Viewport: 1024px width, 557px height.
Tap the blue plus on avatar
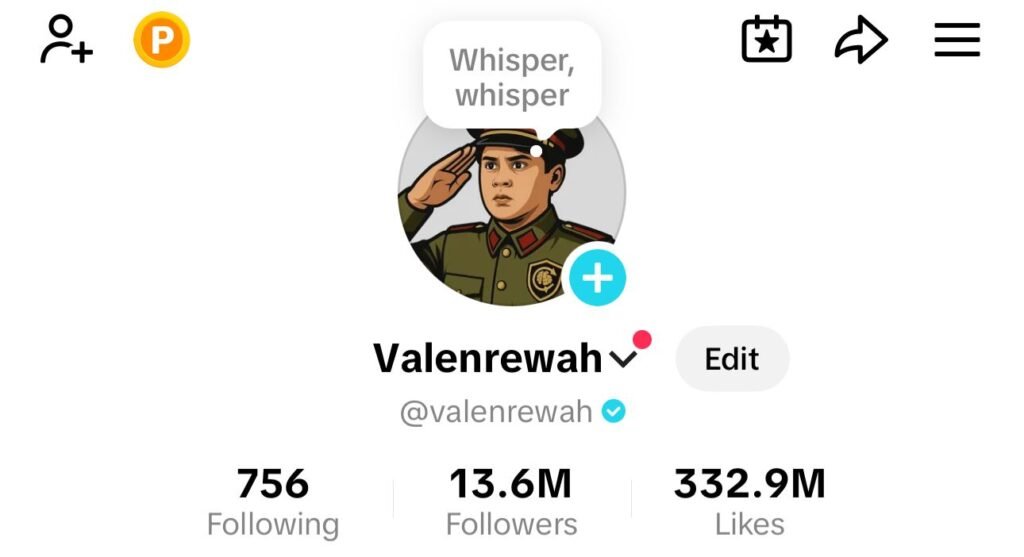tap(598, 278)
